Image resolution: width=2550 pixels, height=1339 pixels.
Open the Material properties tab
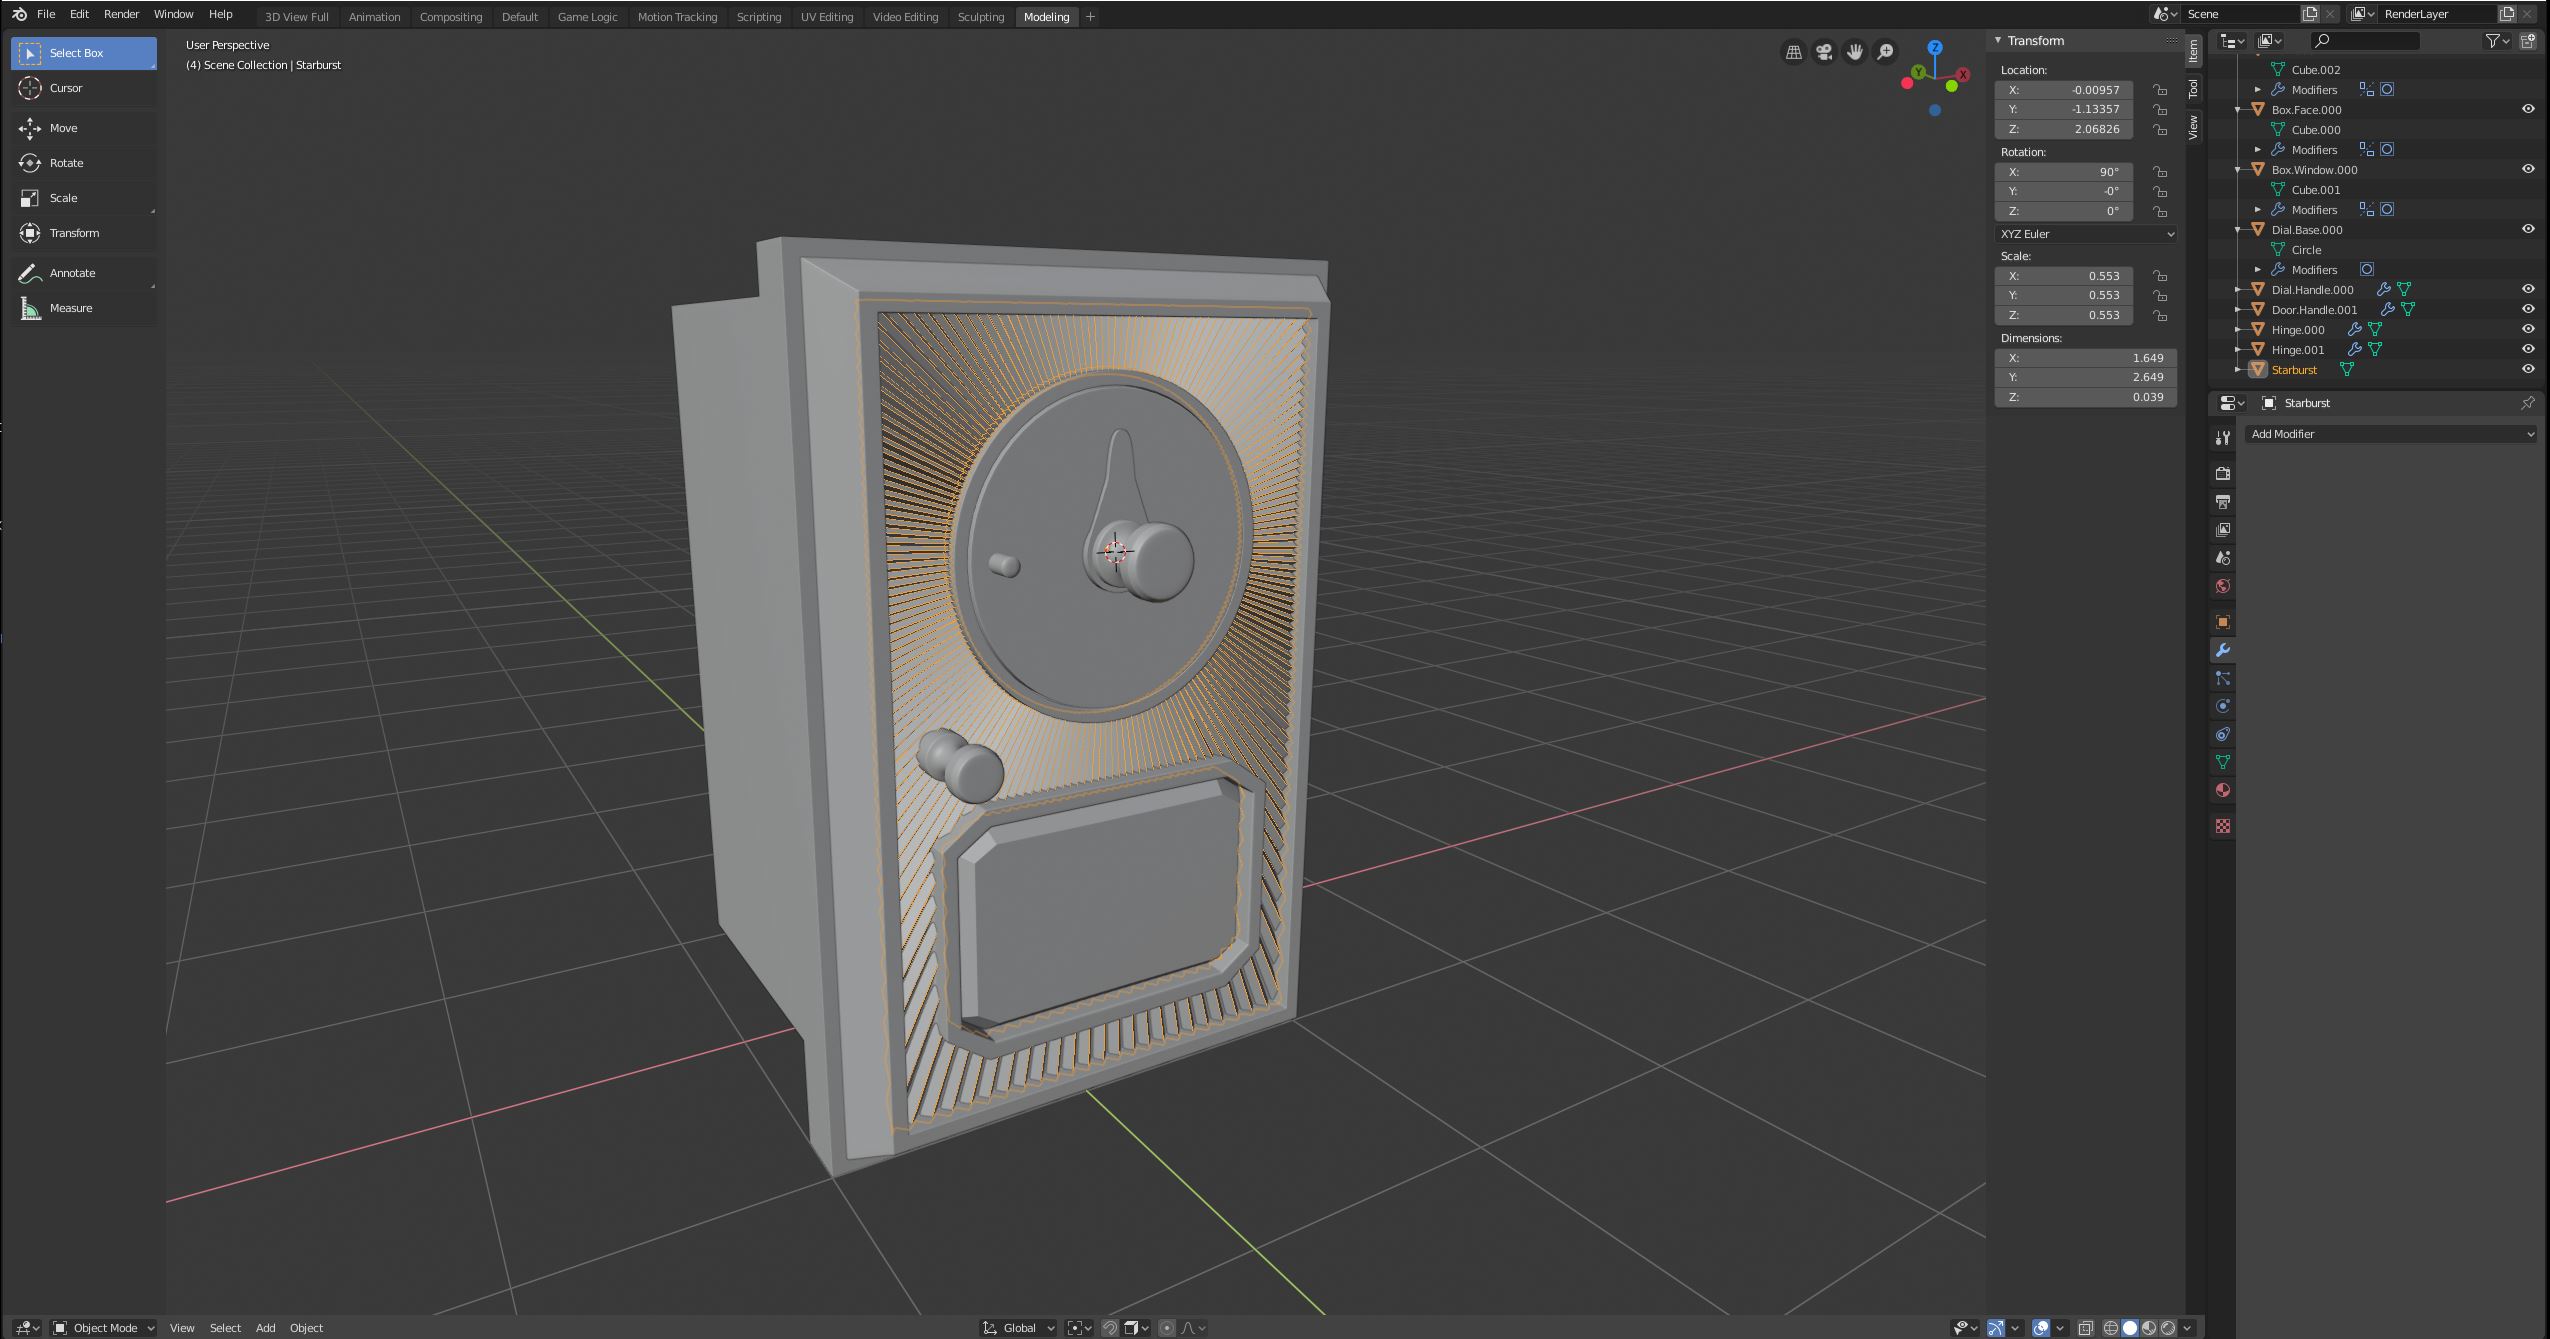(2222, 790)
